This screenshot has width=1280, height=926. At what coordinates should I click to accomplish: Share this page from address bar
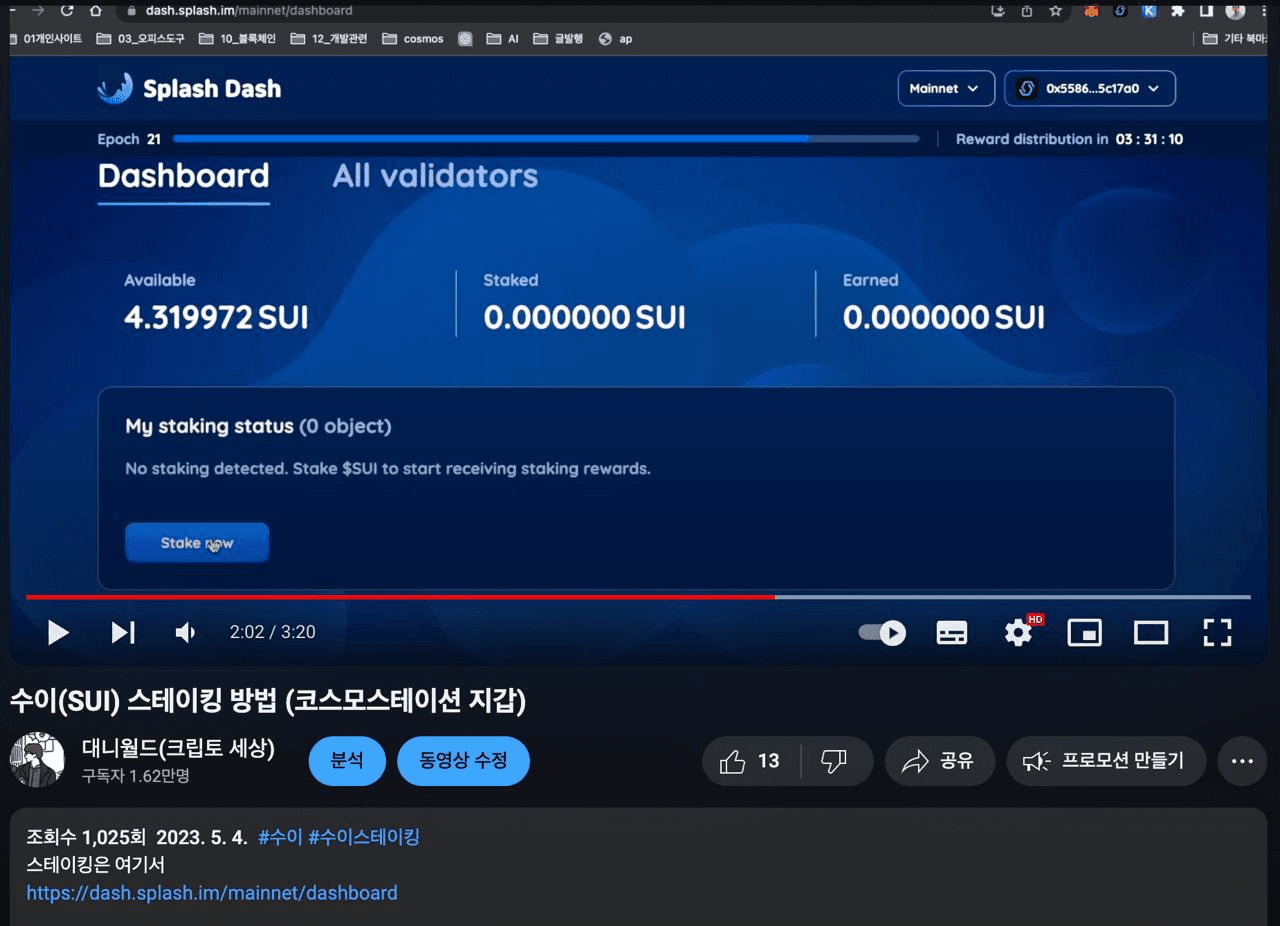(1027, 11)
